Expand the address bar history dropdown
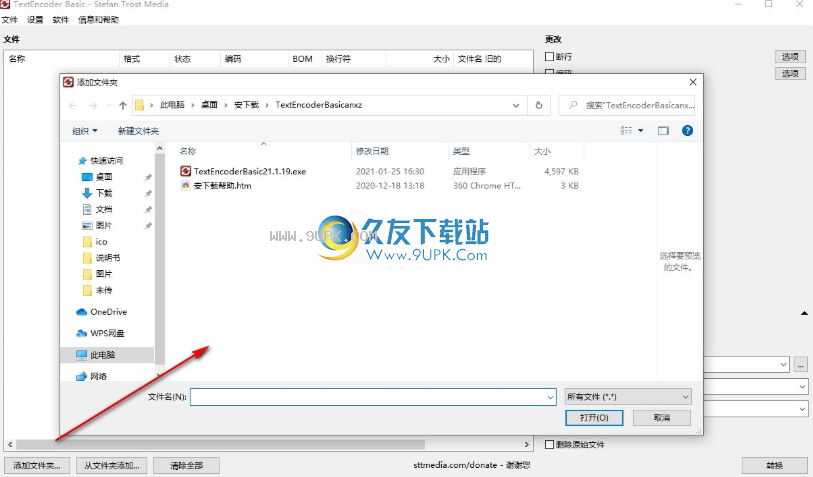This screenshot has height=477, width=813. click(516, 105)
